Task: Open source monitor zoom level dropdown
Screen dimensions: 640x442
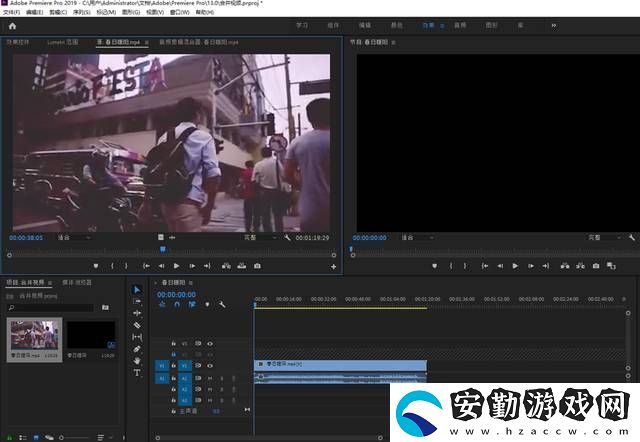Action: [x=74, y=238]
